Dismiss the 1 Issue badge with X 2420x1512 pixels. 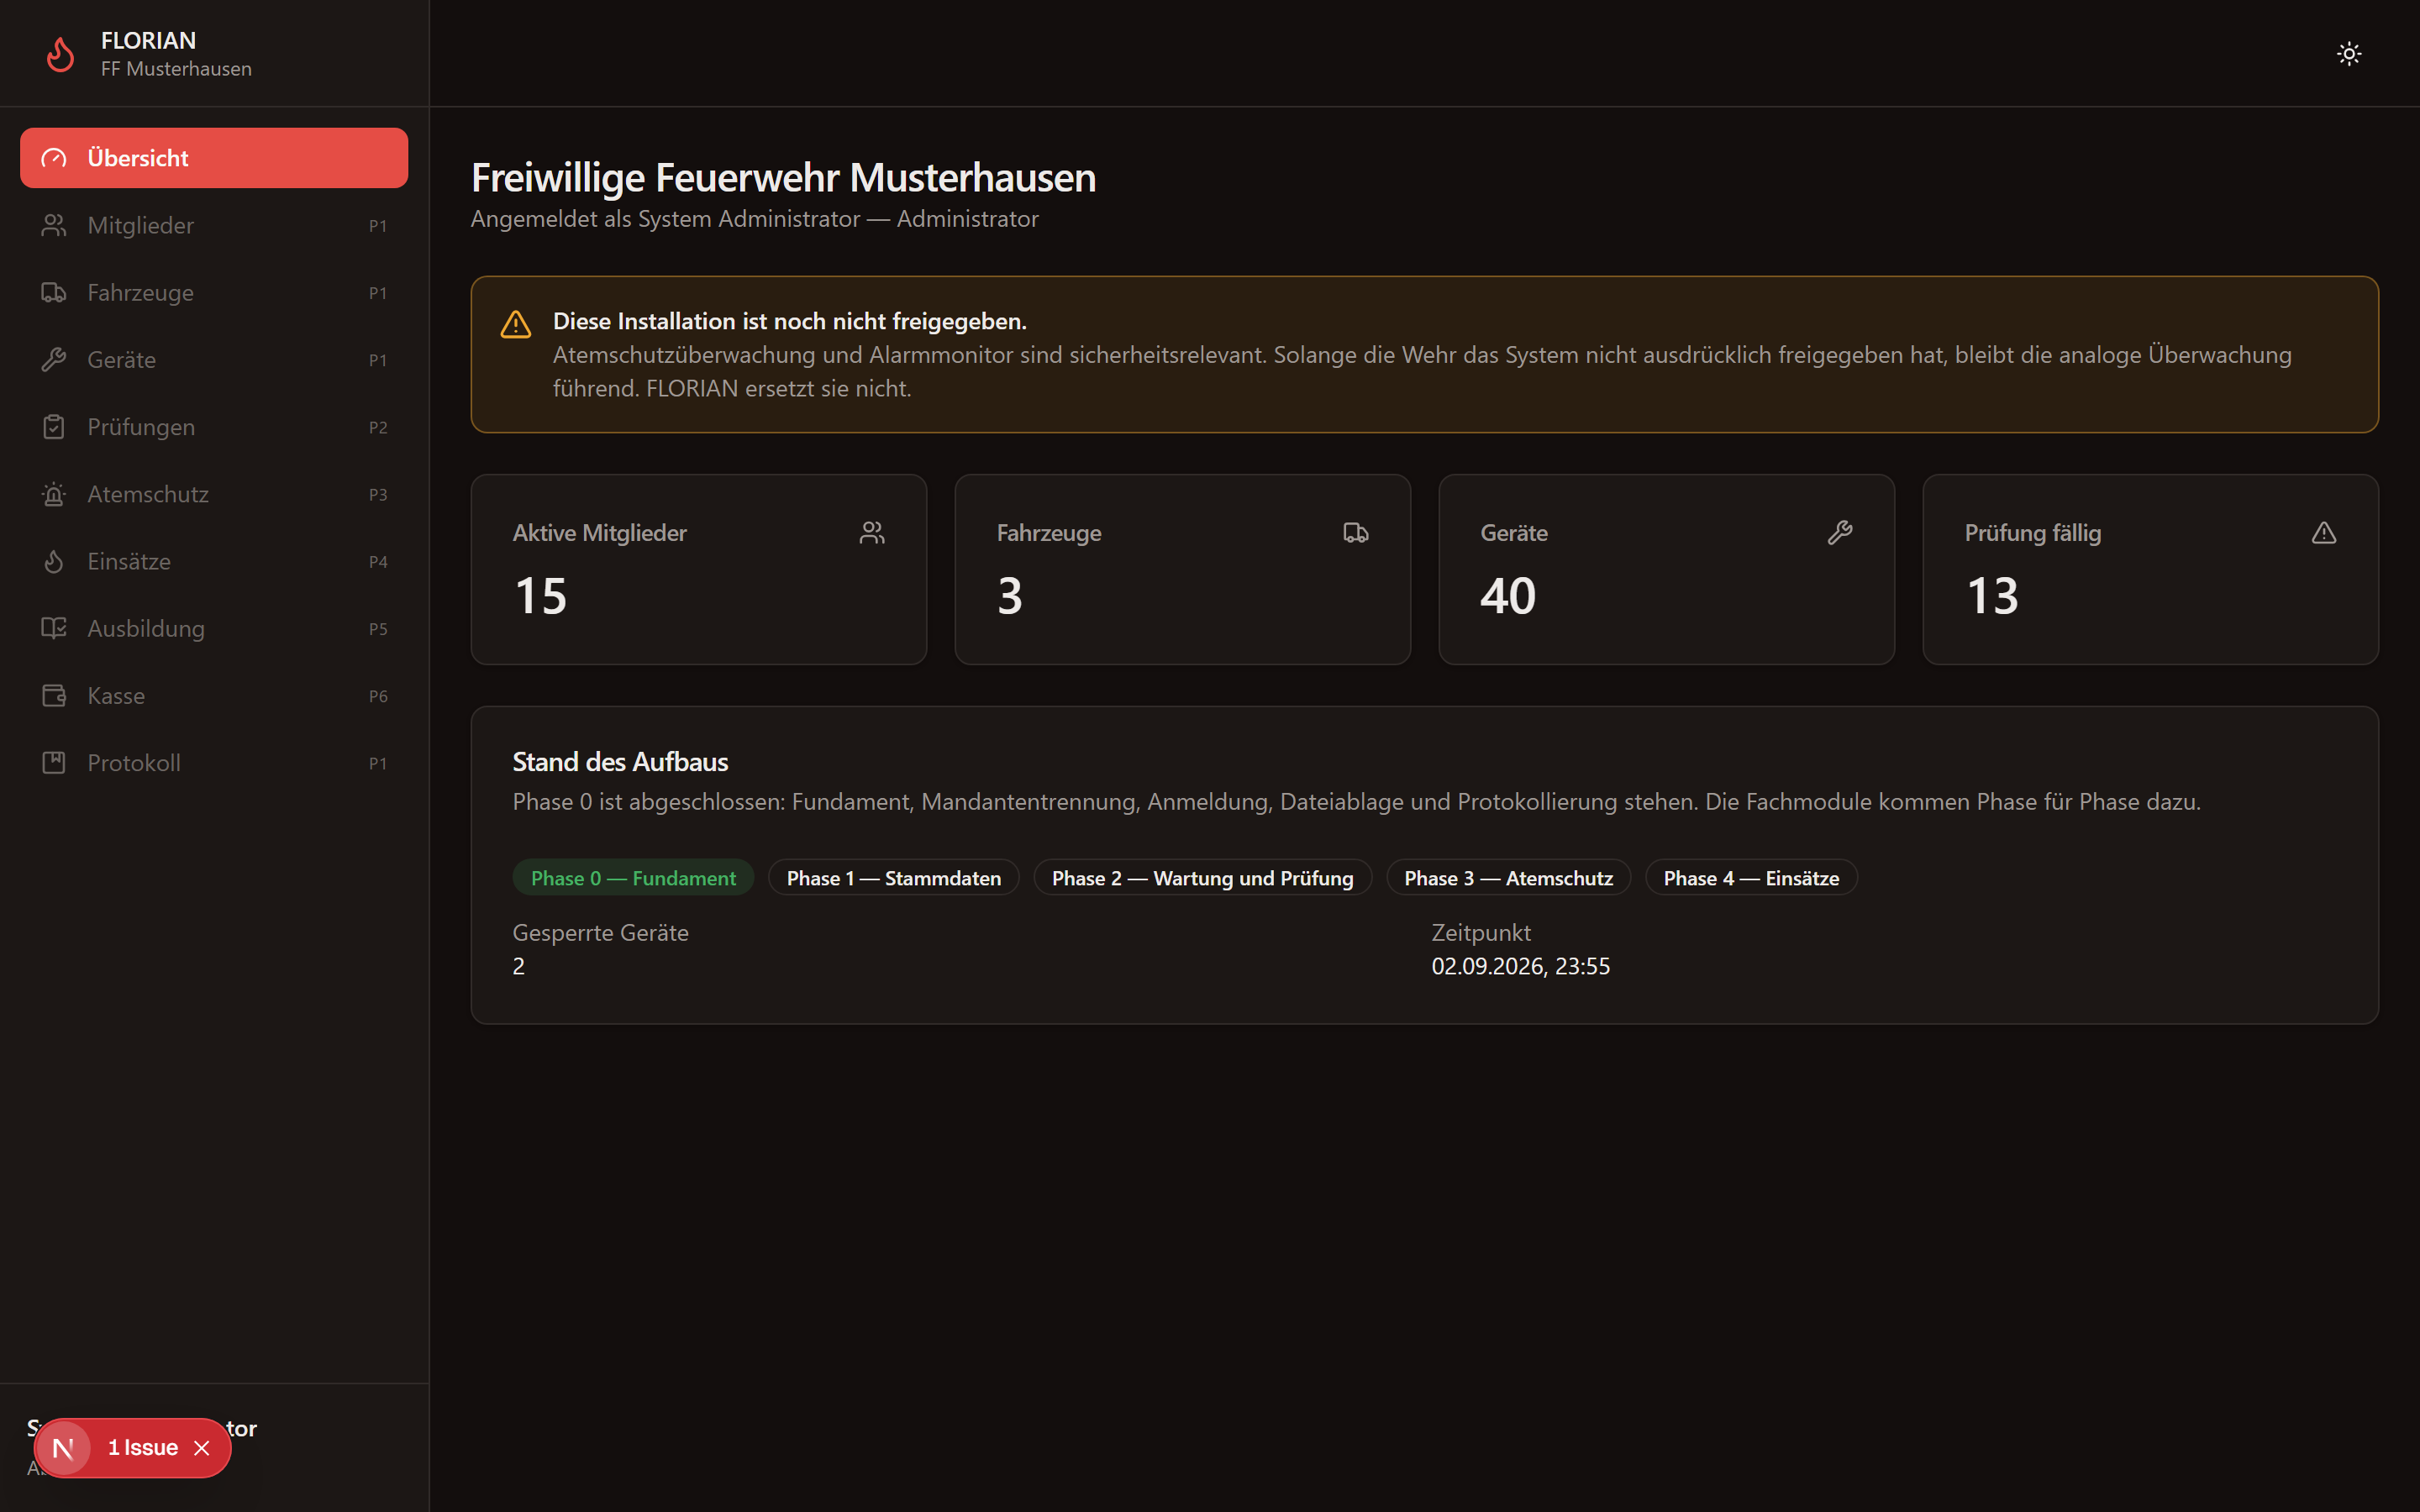coord(202,1448)
